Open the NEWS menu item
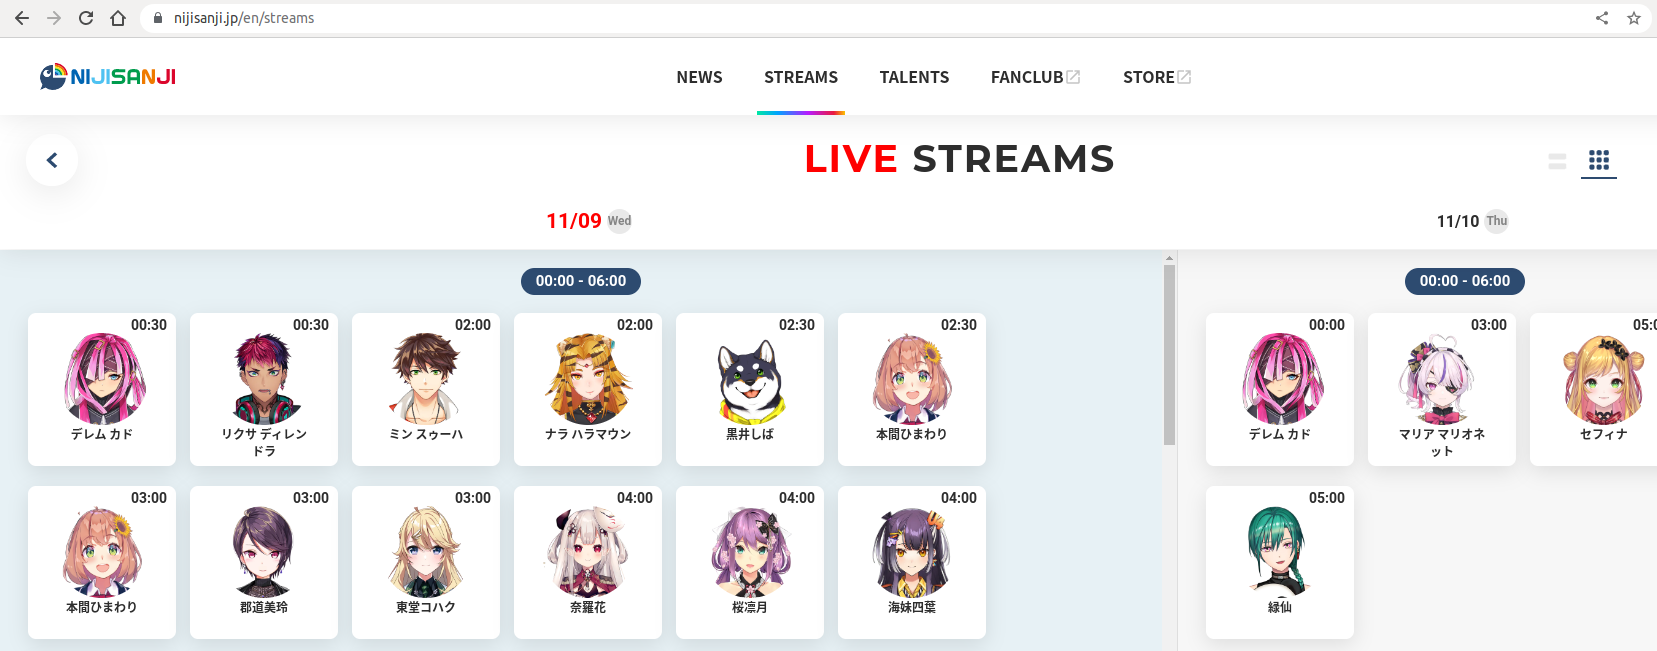This screenshot has width=1657, height=651. (699, 77)
